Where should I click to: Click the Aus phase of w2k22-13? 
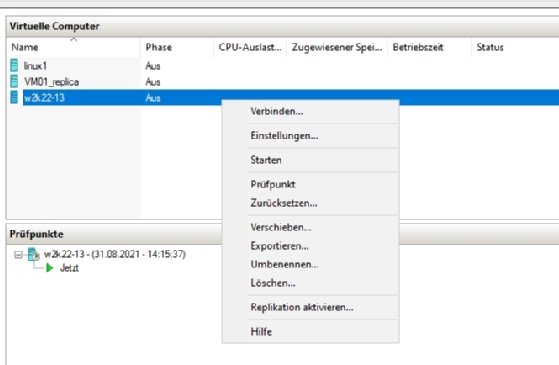coord(153,98)
